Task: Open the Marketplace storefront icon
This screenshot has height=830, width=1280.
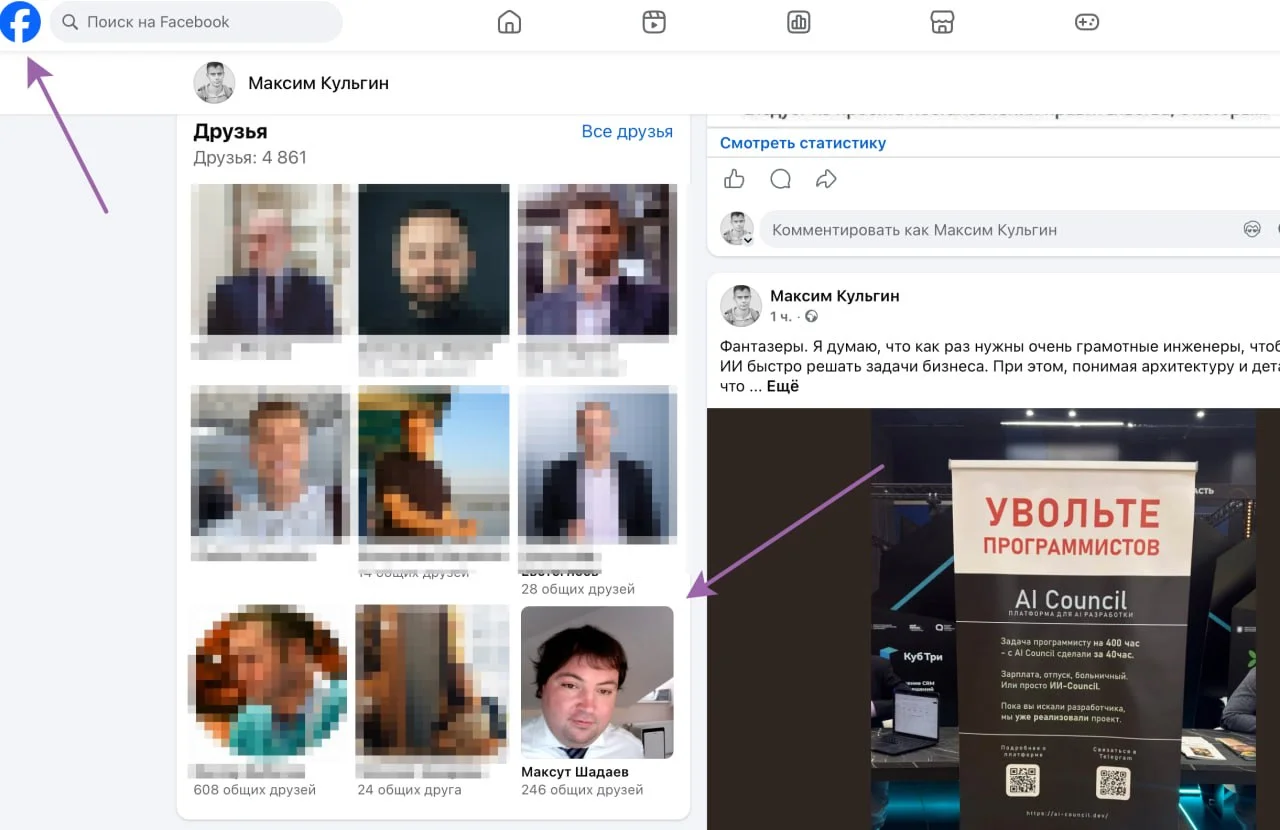Action: tap(942, 22)
